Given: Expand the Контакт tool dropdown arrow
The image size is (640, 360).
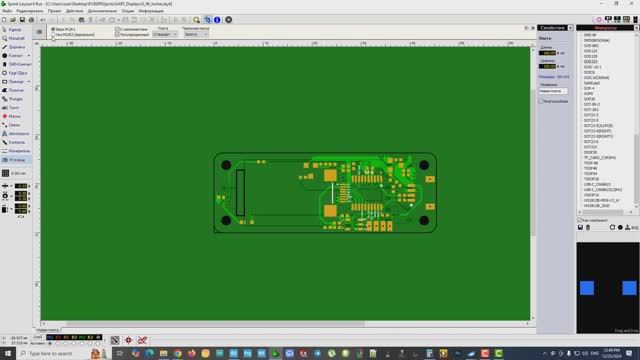Looking at the screenshot, I should [29, 56].
